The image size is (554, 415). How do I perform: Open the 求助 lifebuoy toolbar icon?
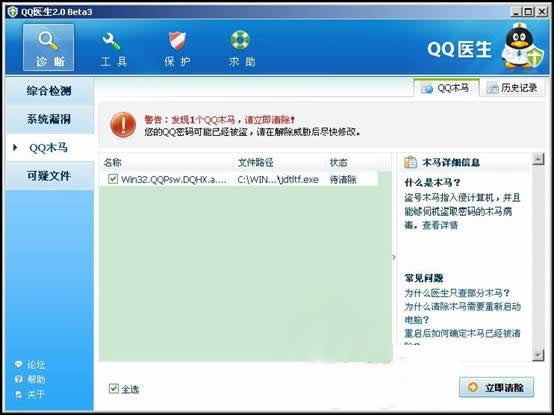(x=241, y=40)
